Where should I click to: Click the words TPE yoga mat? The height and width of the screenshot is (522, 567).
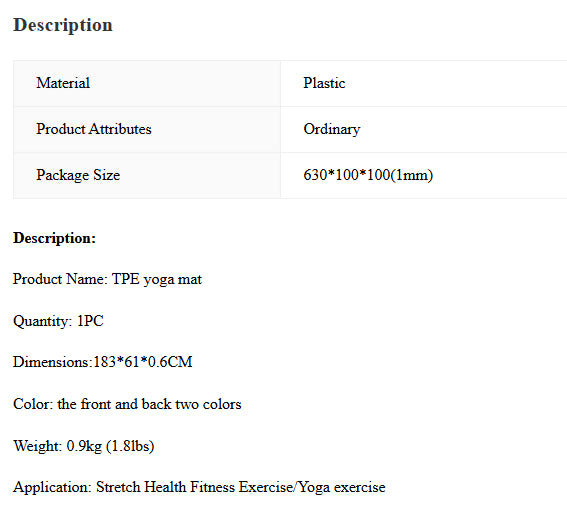point(157,279)
